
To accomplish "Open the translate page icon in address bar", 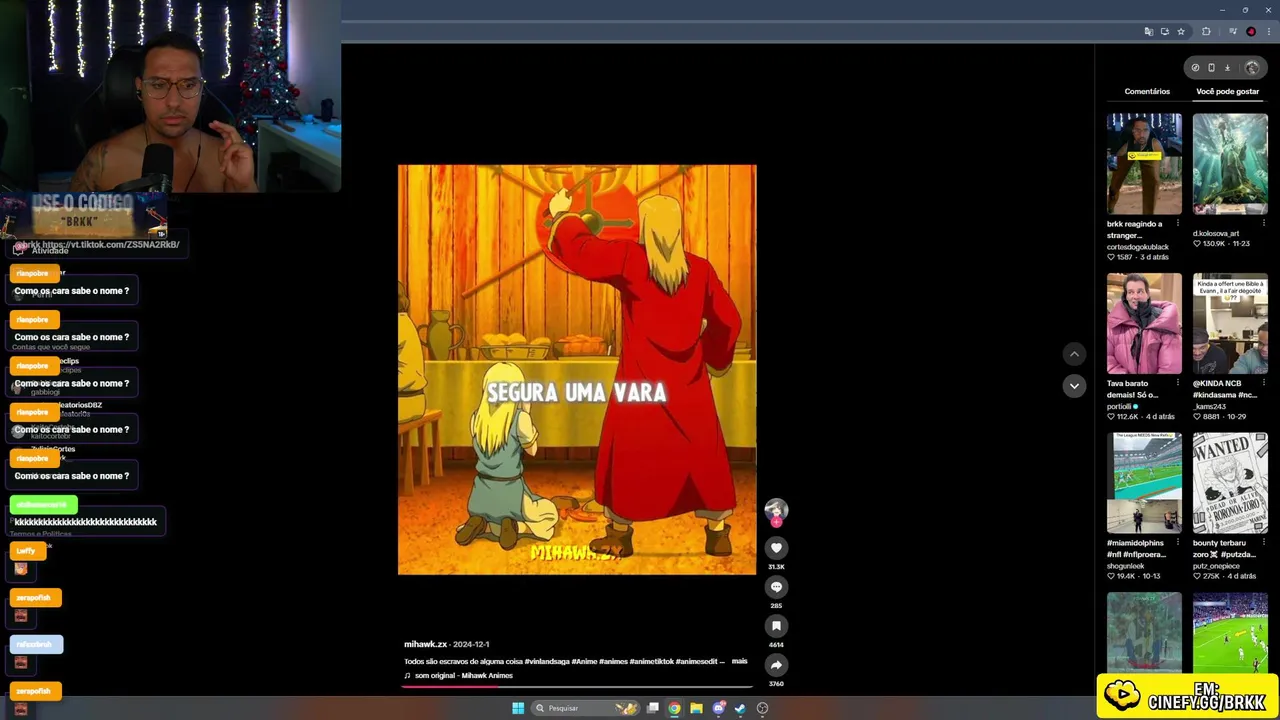I will pyautogui.click(x=1149, y=32).
